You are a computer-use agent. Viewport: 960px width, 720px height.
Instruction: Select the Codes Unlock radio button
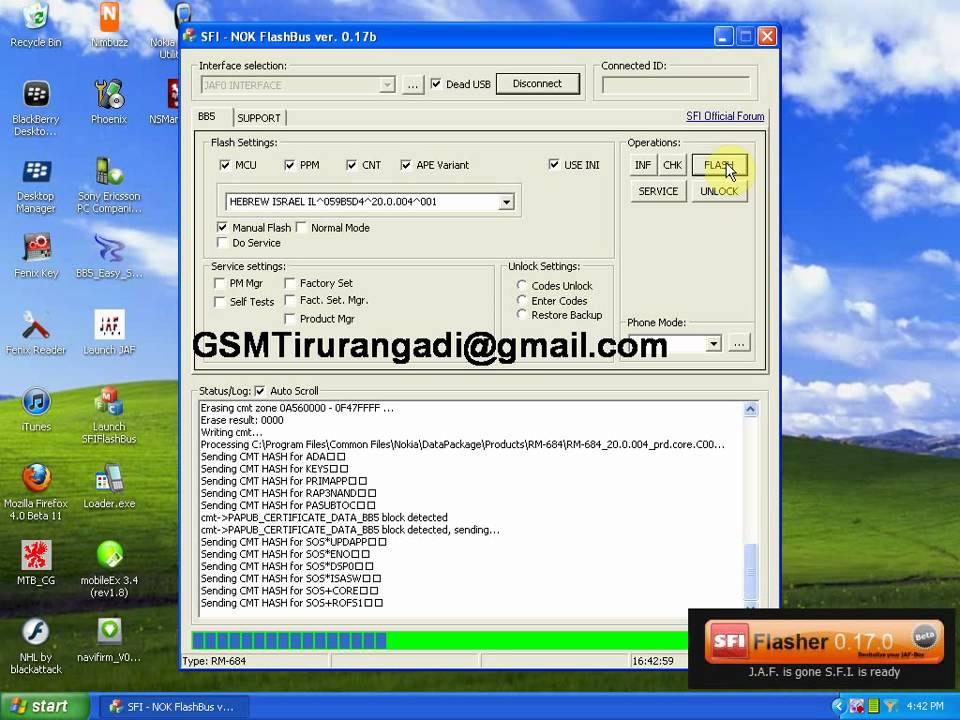(x=522, y=285)
